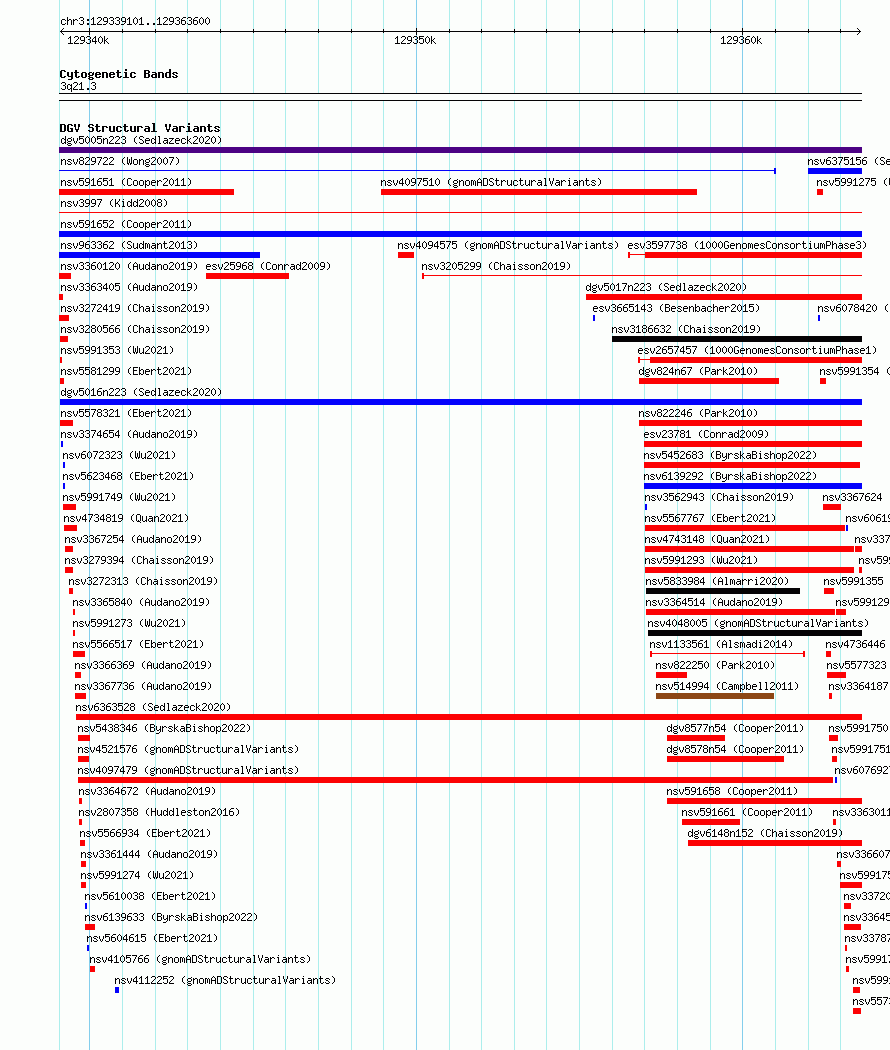890x1050 pixels.
Task: Select nsv2807358 (Huddleston2016) variant
Action: [159, 812]
